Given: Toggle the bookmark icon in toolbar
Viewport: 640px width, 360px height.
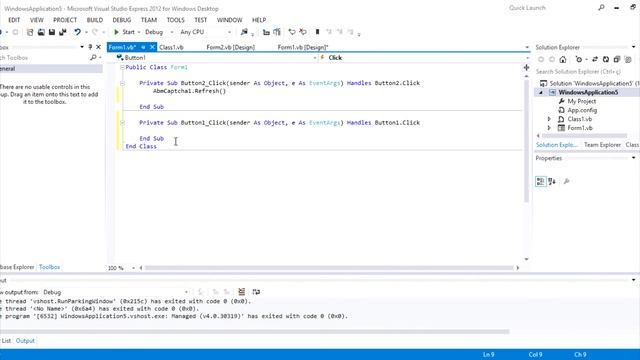Looking at the screenshot, I should coord(317,32).
